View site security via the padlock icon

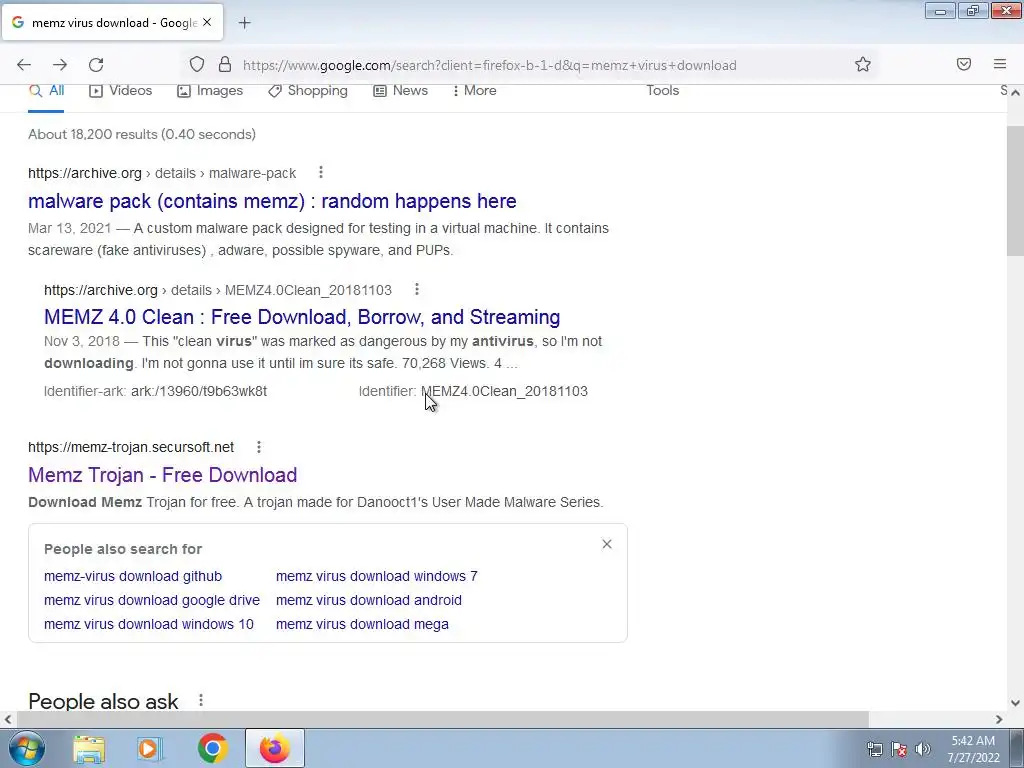(225, 64)
